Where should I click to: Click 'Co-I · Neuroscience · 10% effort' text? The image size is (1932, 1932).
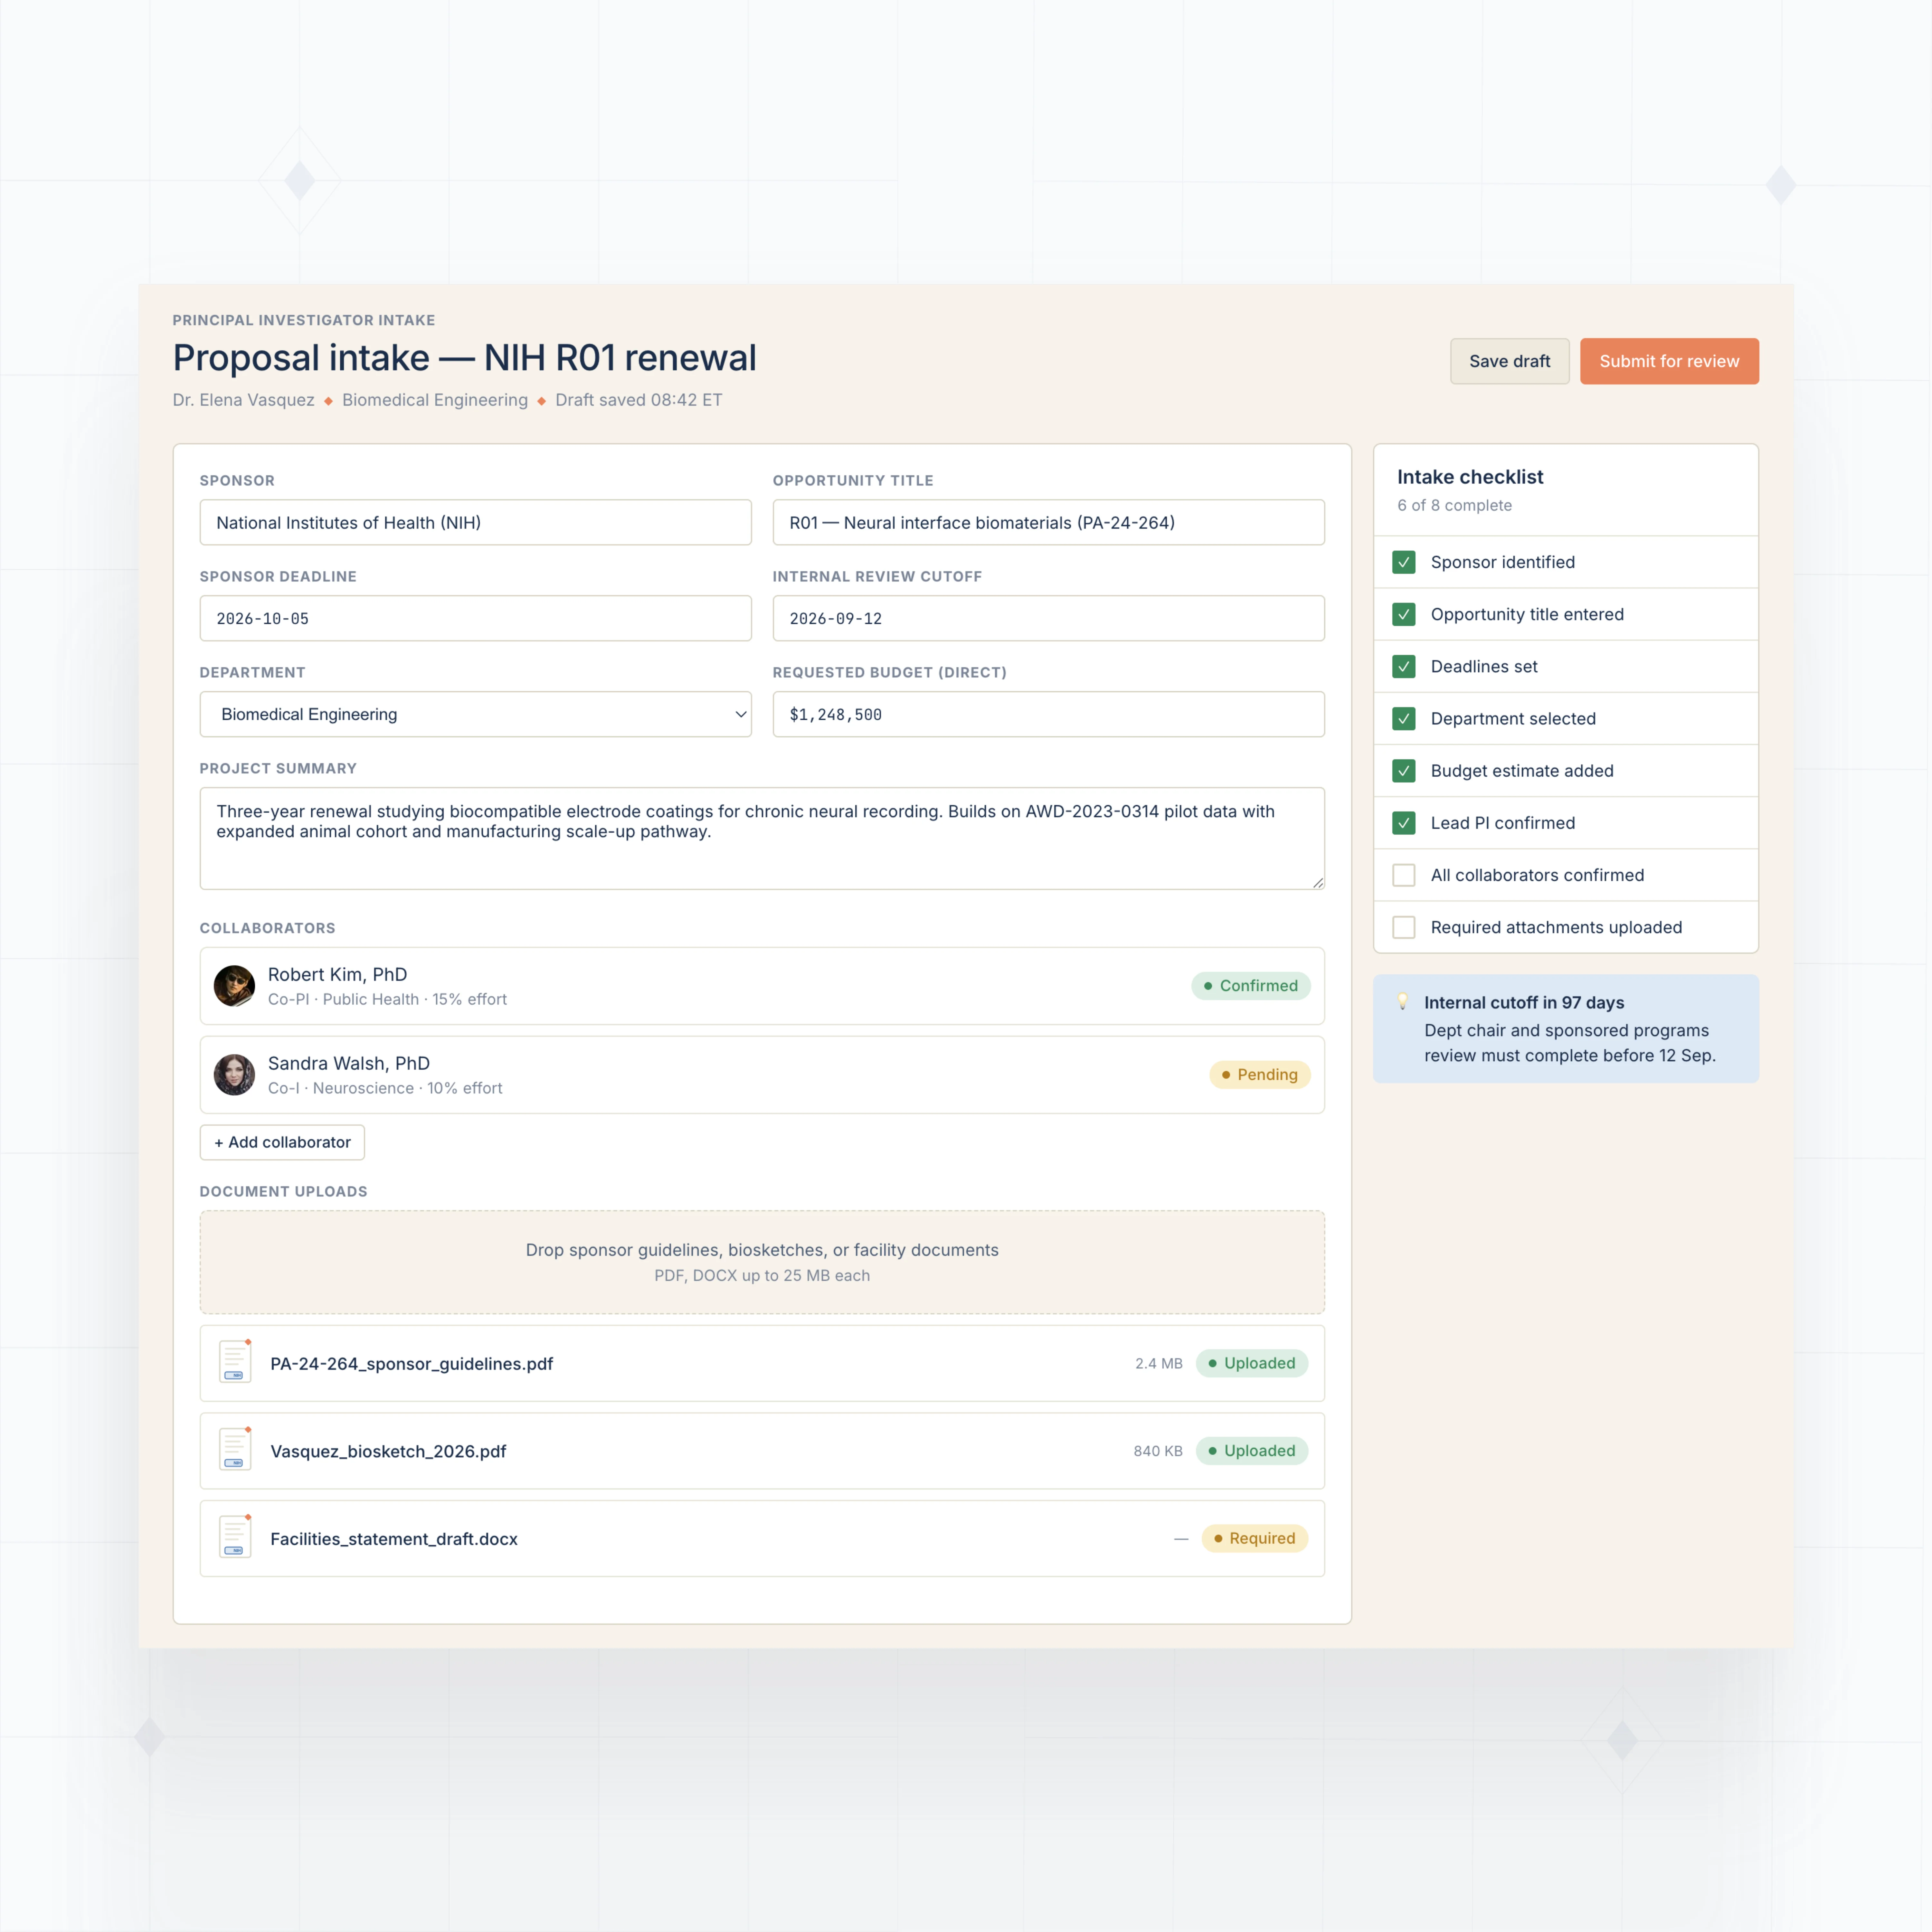pyautogui.click(x=385, y=1088)
